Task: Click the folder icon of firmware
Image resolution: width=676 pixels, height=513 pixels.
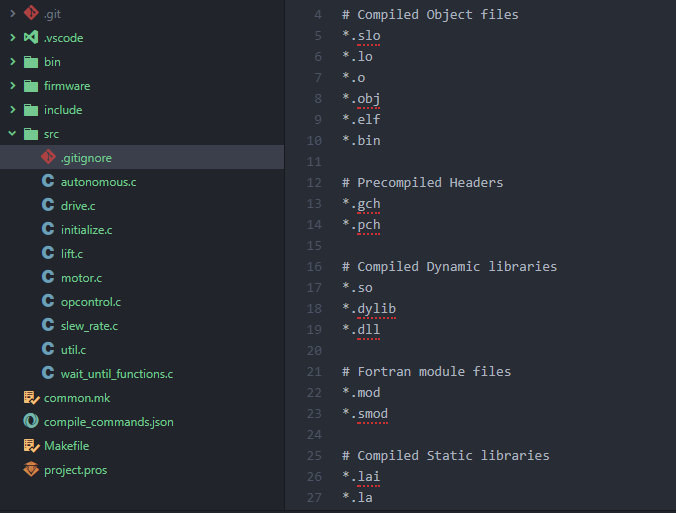Action: click(31, 86)
